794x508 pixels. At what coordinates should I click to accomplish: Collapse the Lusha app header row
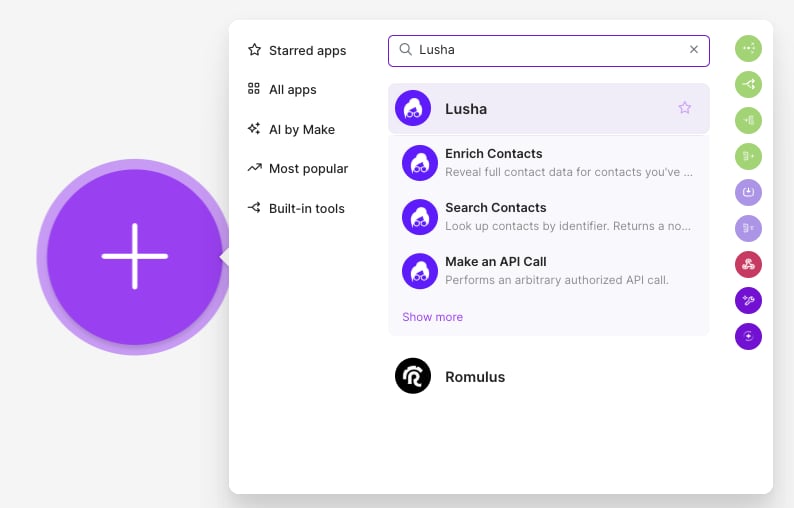click(x=549, y=108)
